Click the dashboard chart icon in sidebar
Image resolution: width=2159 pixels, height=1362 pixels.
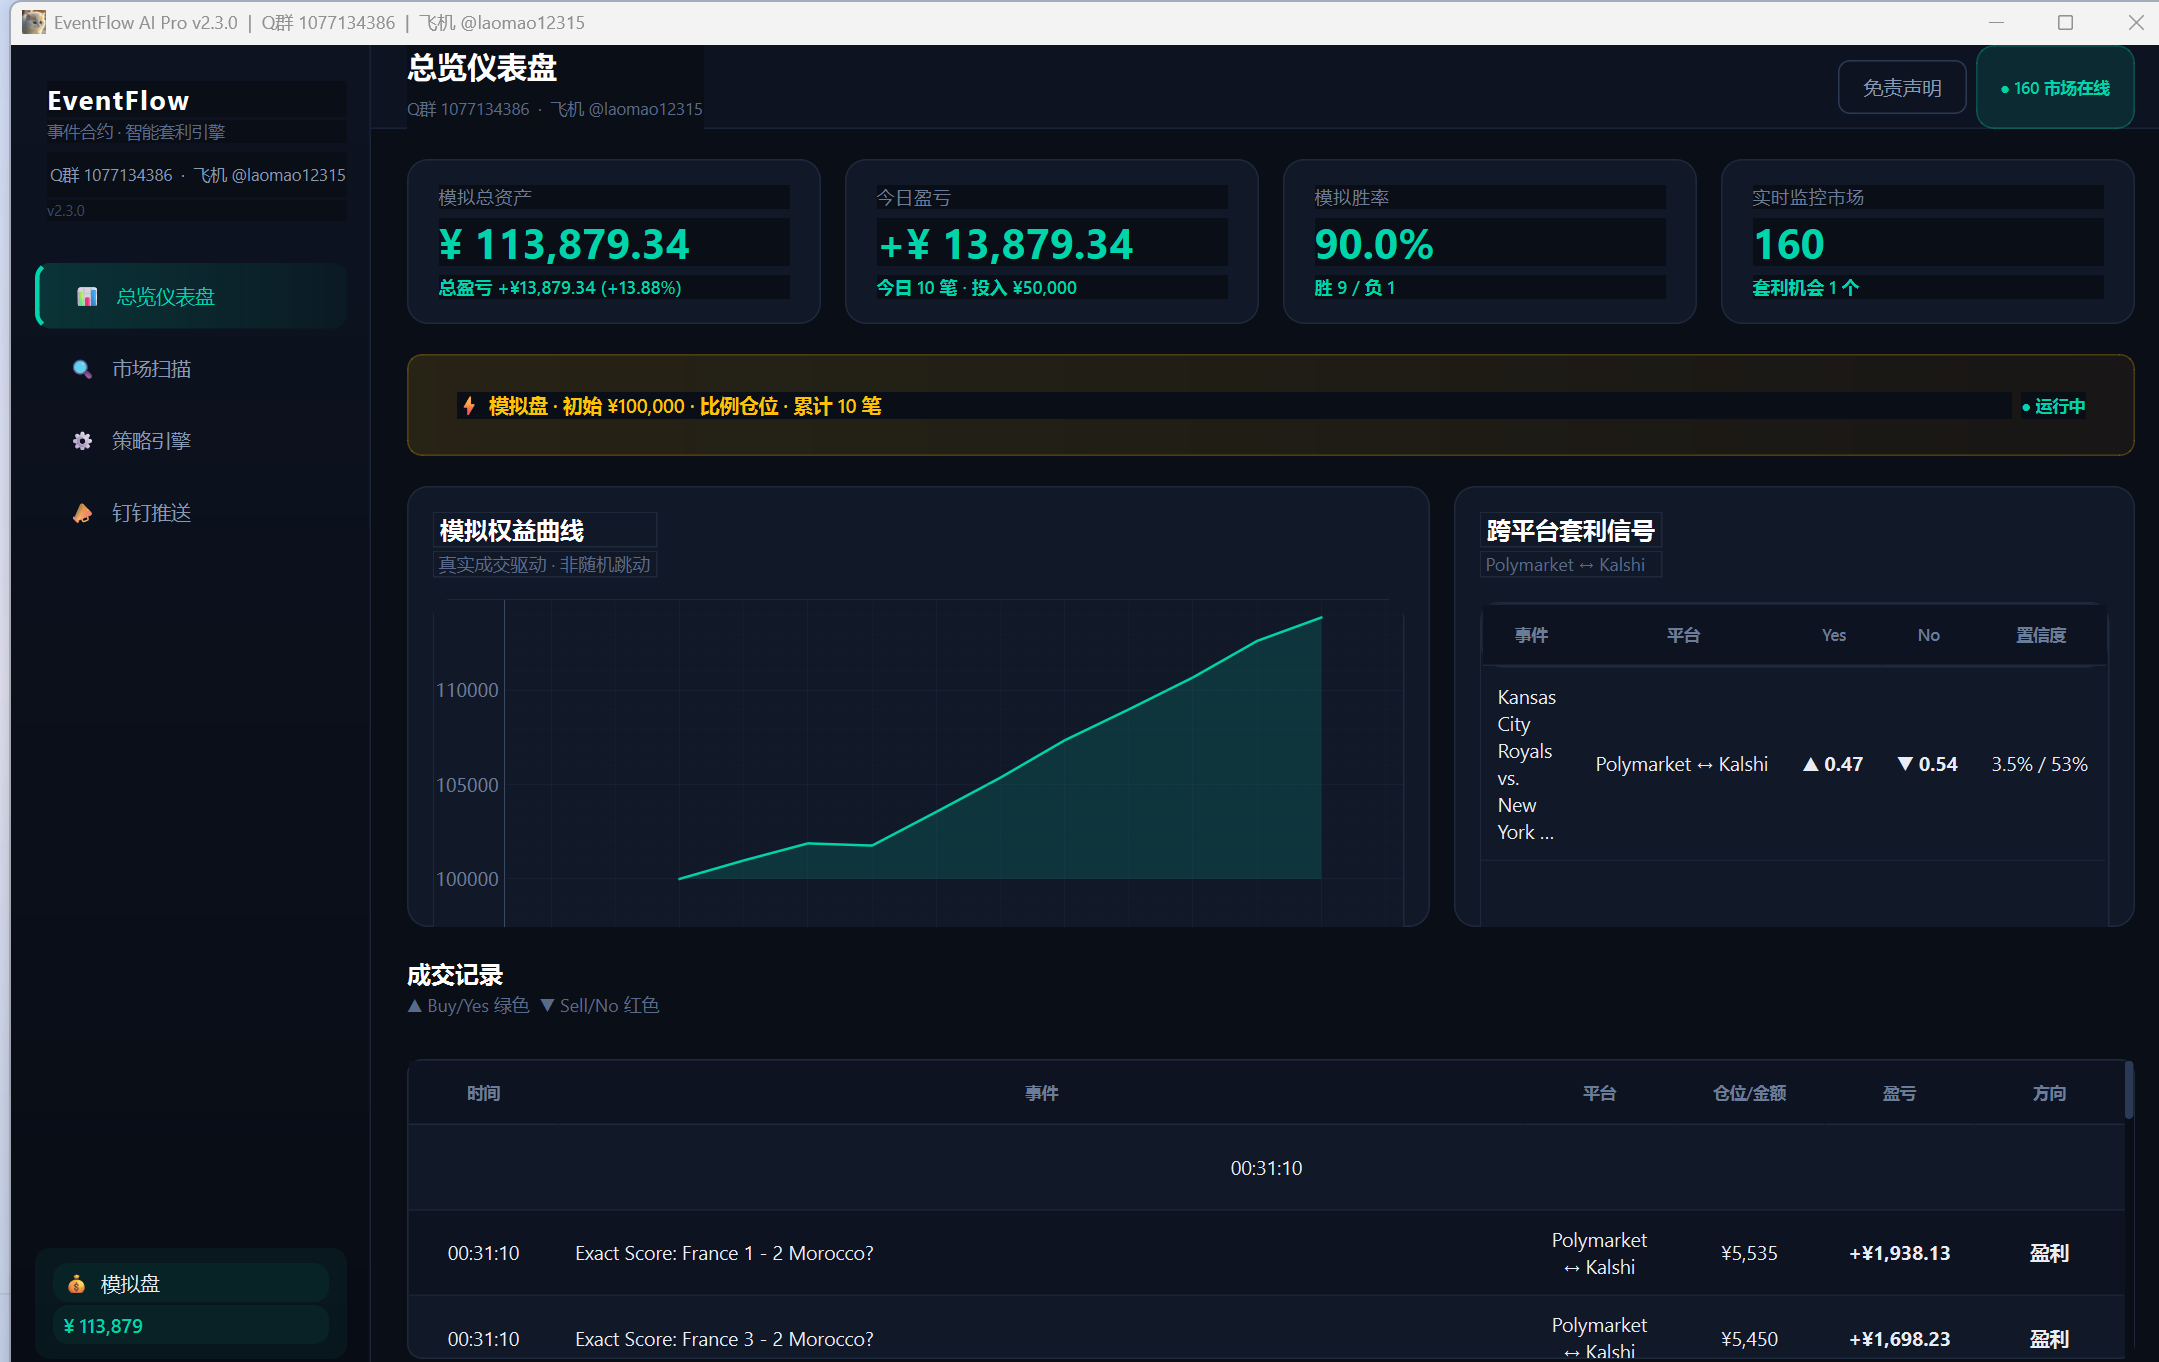click(87, 297)
